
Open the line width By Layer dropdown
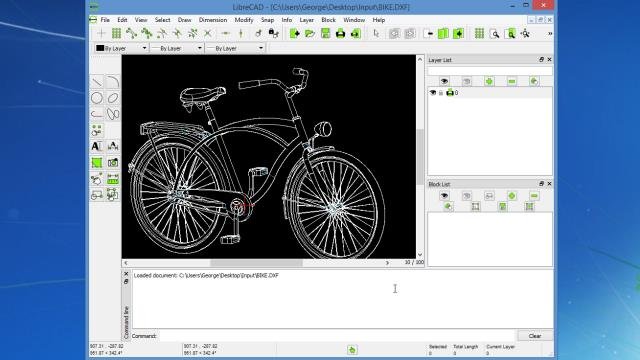176,48
